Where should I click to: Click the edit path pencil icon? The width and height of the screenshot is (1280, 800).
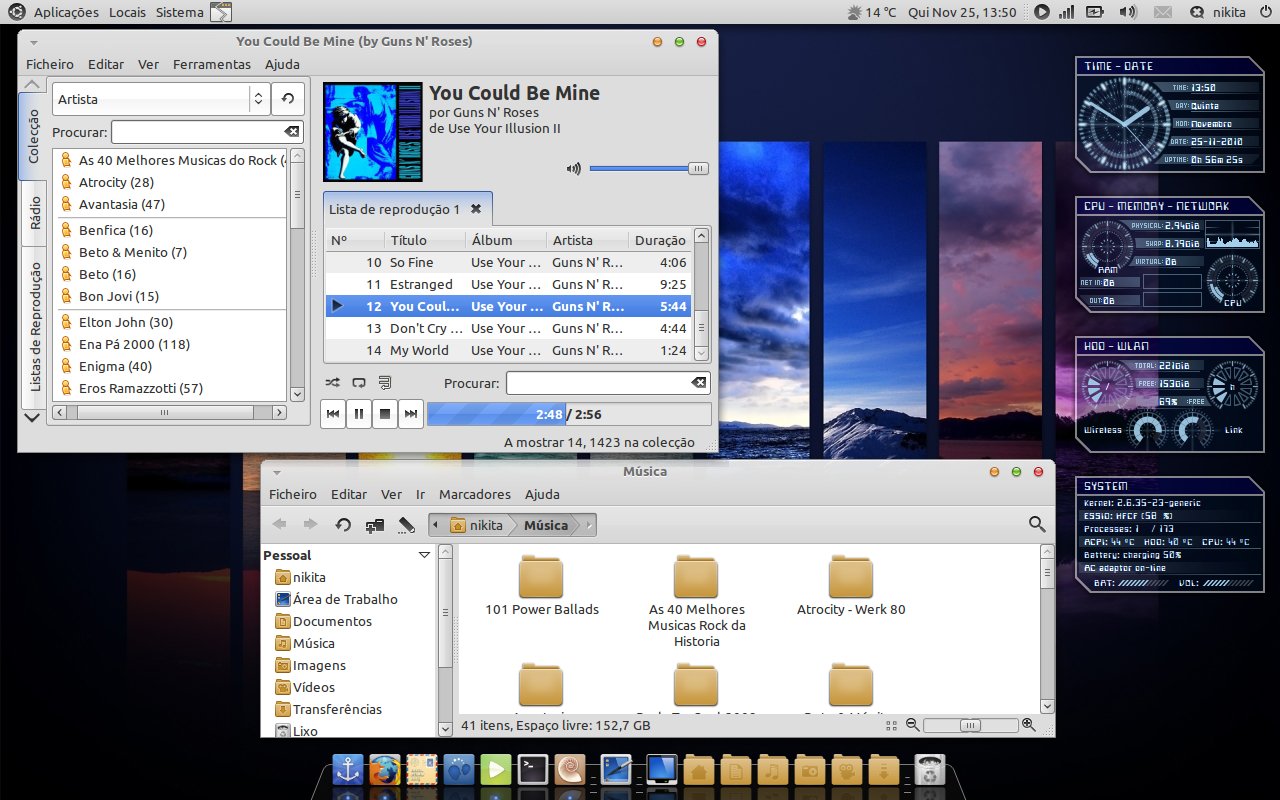point(406,524)
